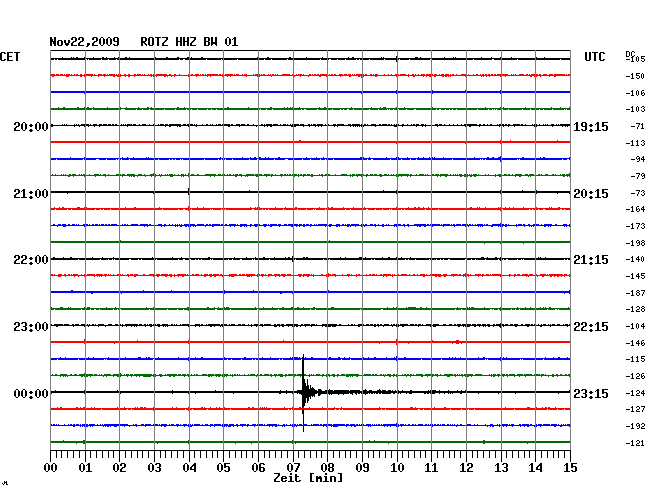This screenshot has height=494, width=650.
Task: Select the 21:00 CET row label
Action: (x=31, y=194)
